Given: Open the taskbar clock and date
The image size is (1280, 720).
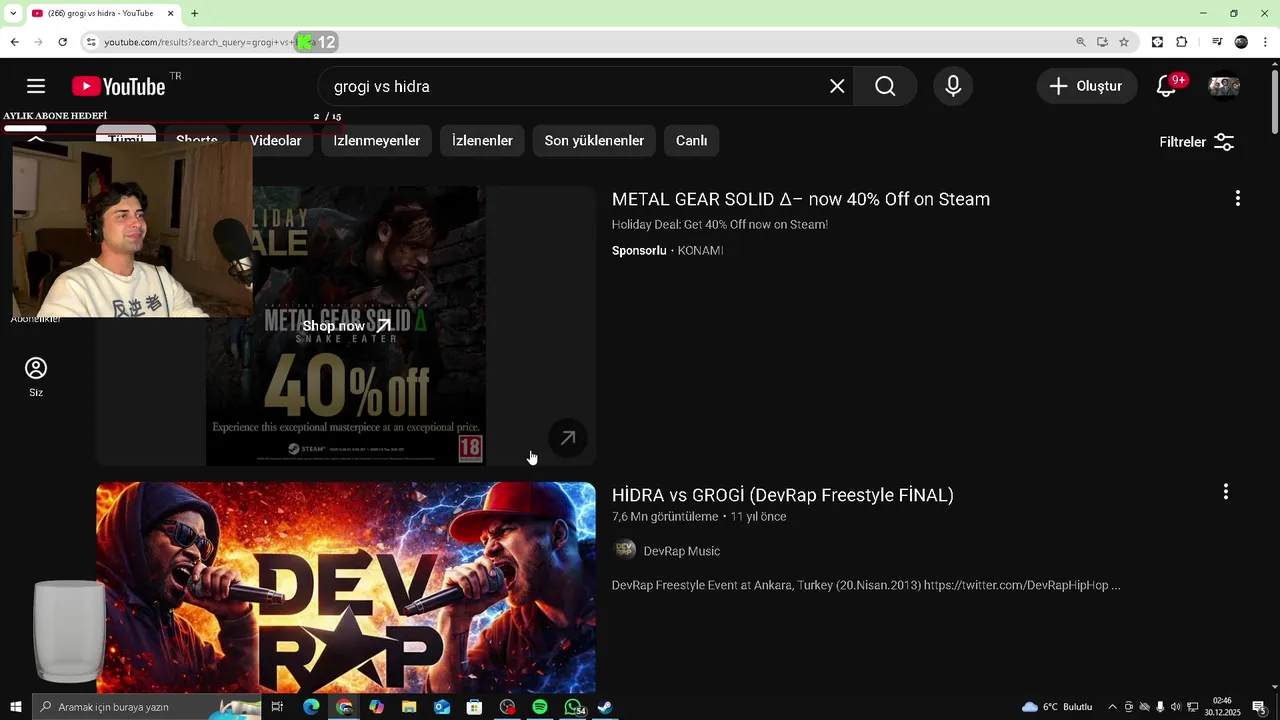Looking at the screenshot, I should click(1222, 707).
